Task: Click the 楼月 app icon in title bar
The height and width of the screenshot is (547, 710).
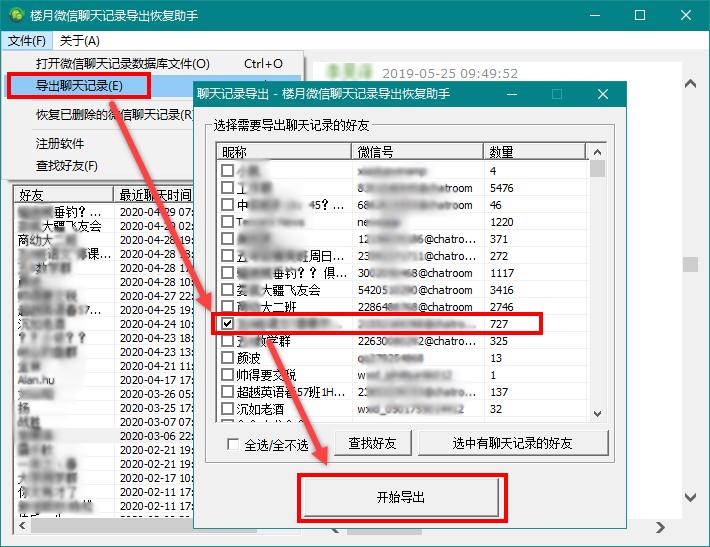Action: tap(17, 15)
